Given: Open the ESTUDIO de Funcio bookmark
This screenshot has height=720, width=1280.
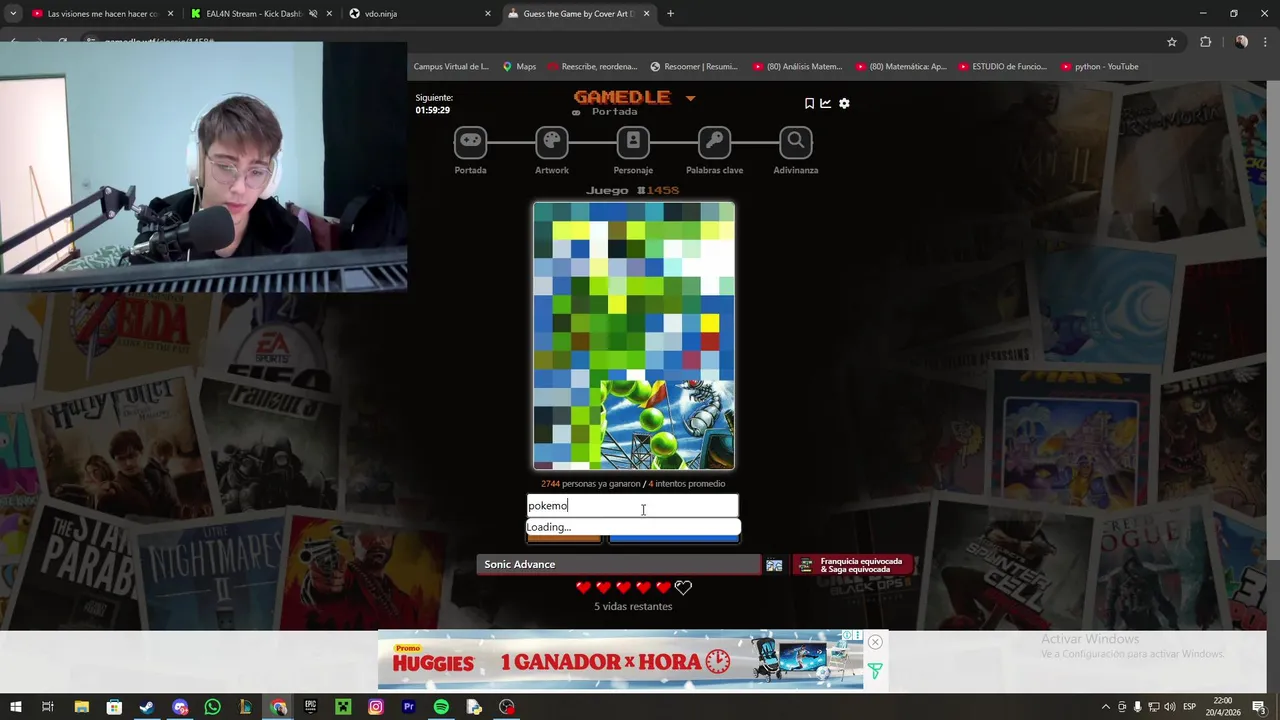Looking at the screenshot, I should coord(1002,67).
